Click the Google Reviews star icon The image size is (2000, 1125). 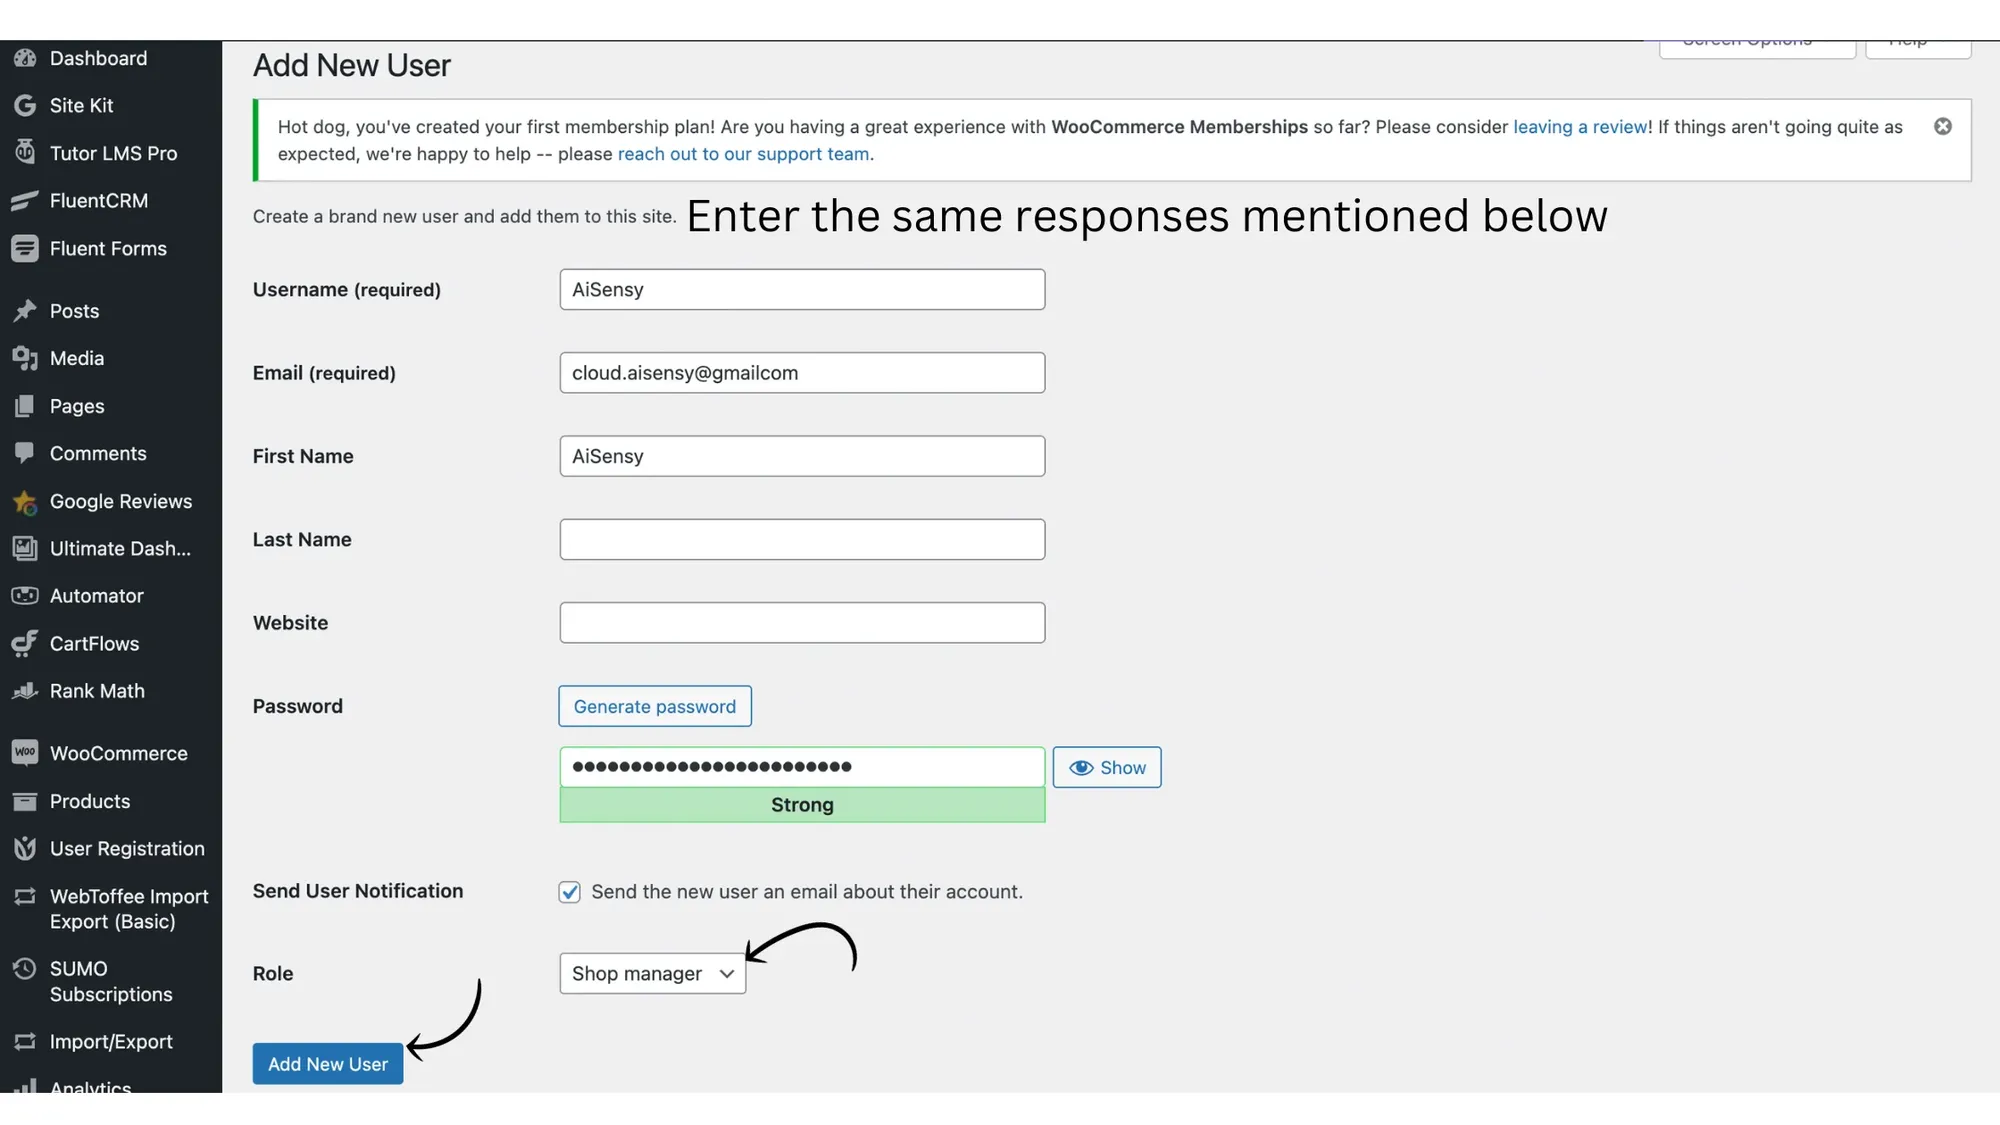pos(25,501)
